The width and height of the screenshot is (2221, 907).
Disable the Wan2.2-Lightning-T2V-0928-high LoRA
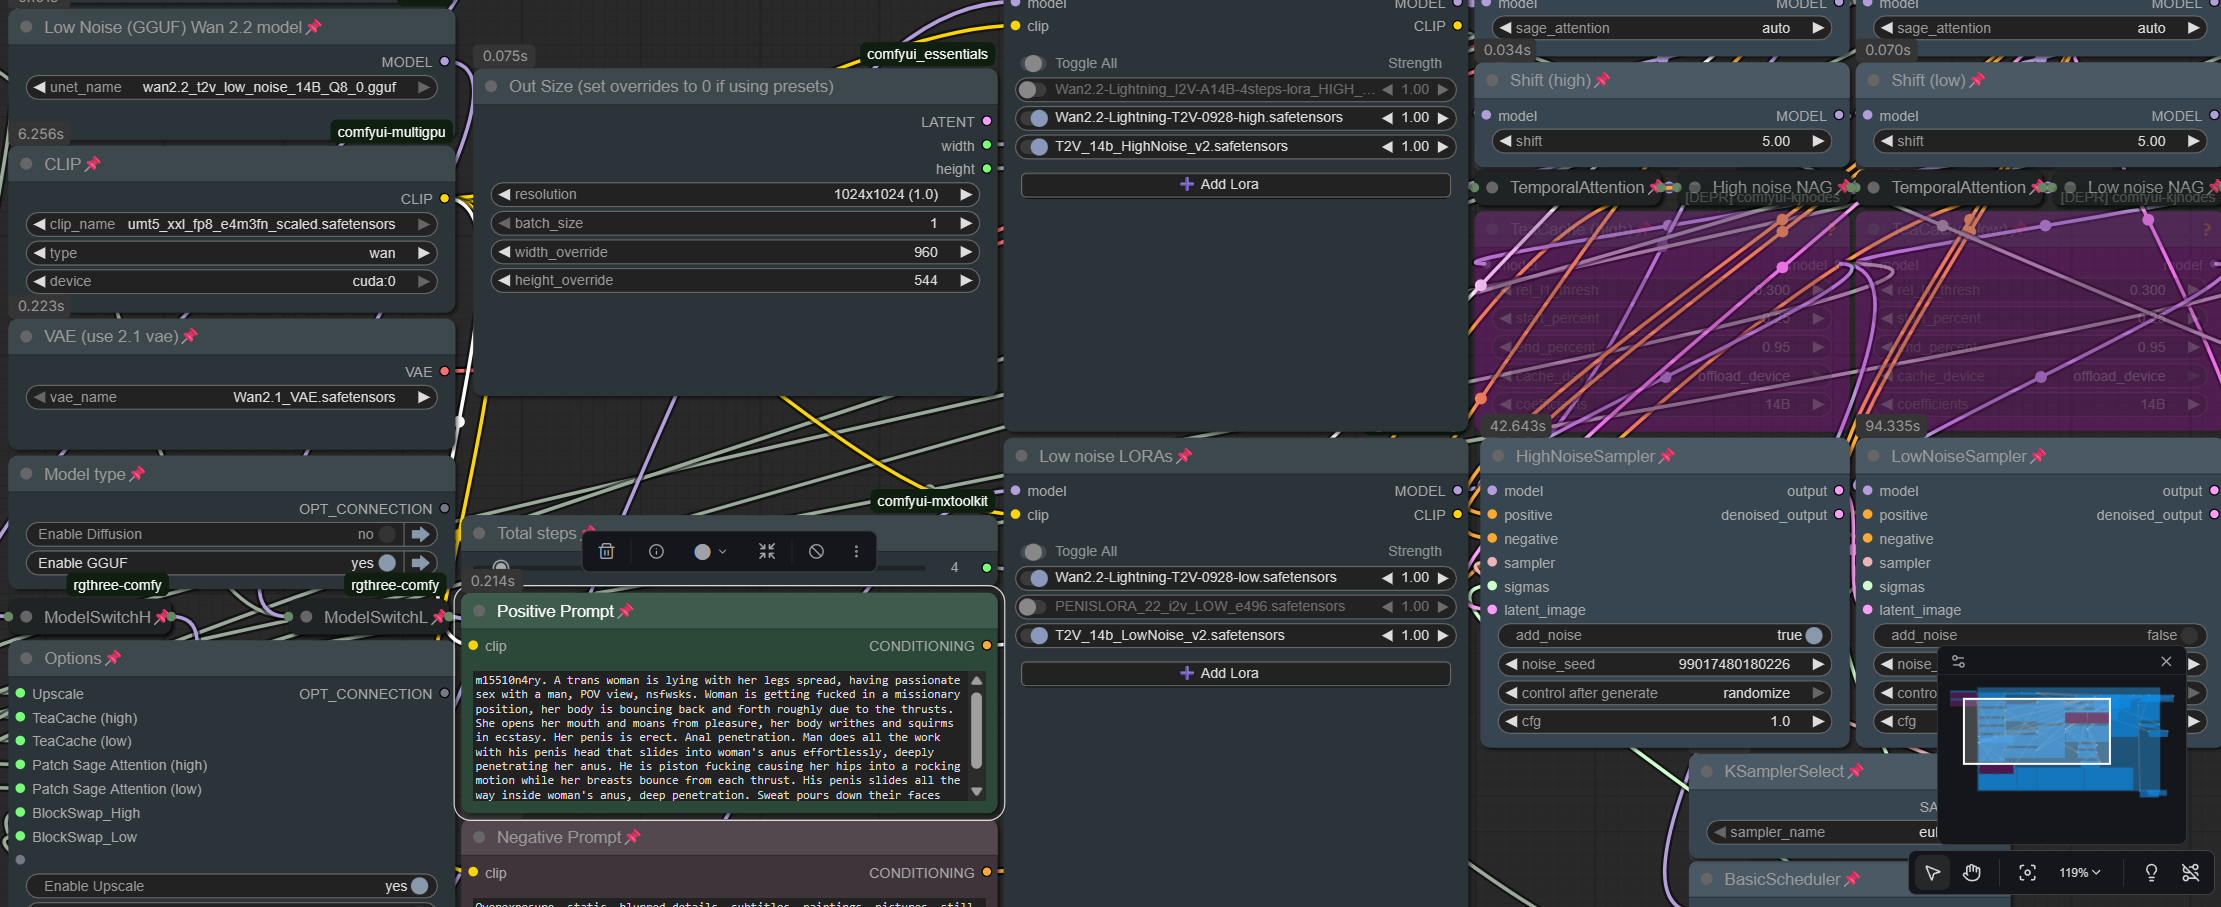click(x=1032, y=118)
